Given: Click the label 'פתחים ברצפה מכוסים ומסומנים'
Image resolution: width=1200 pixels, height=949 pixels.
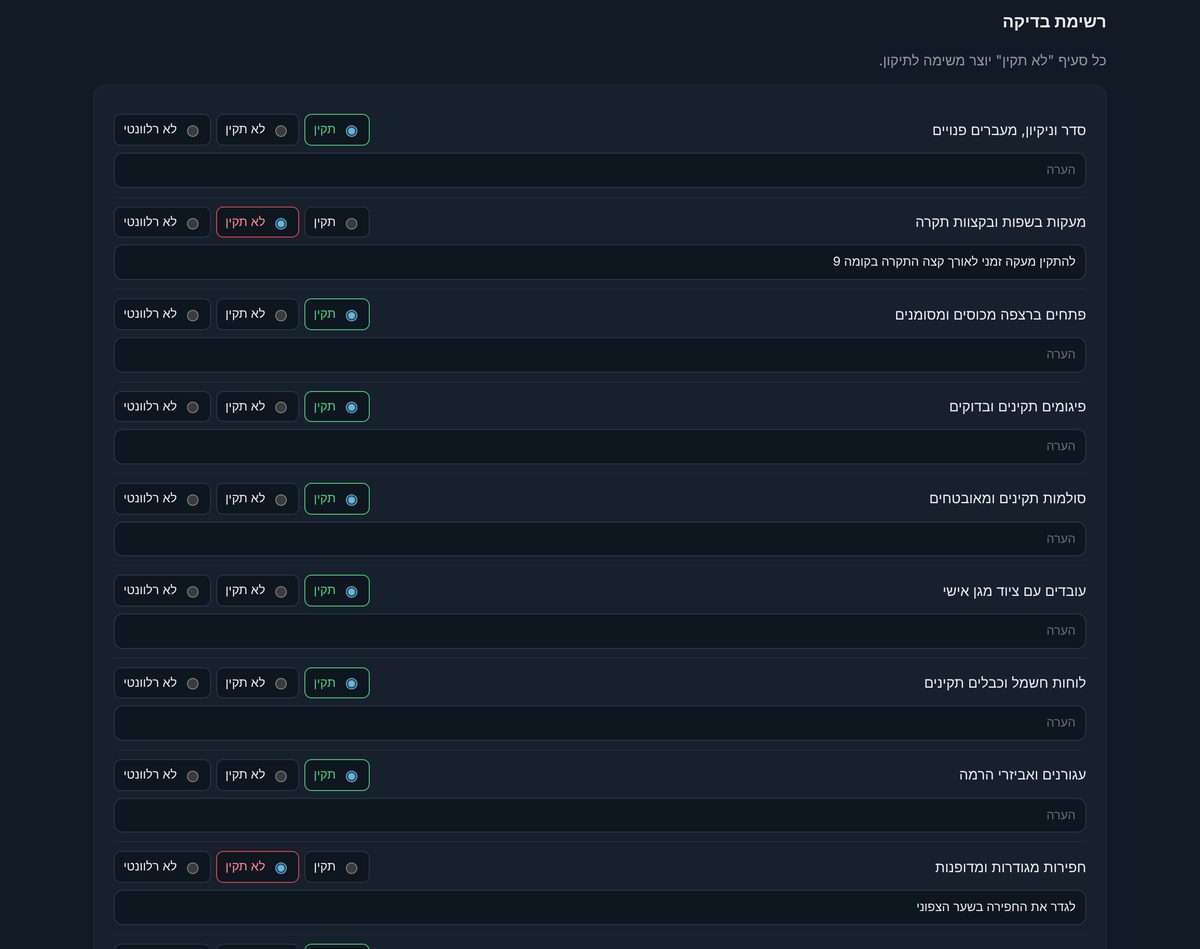Looking at the screenshot, I should (x=990, y=314).
